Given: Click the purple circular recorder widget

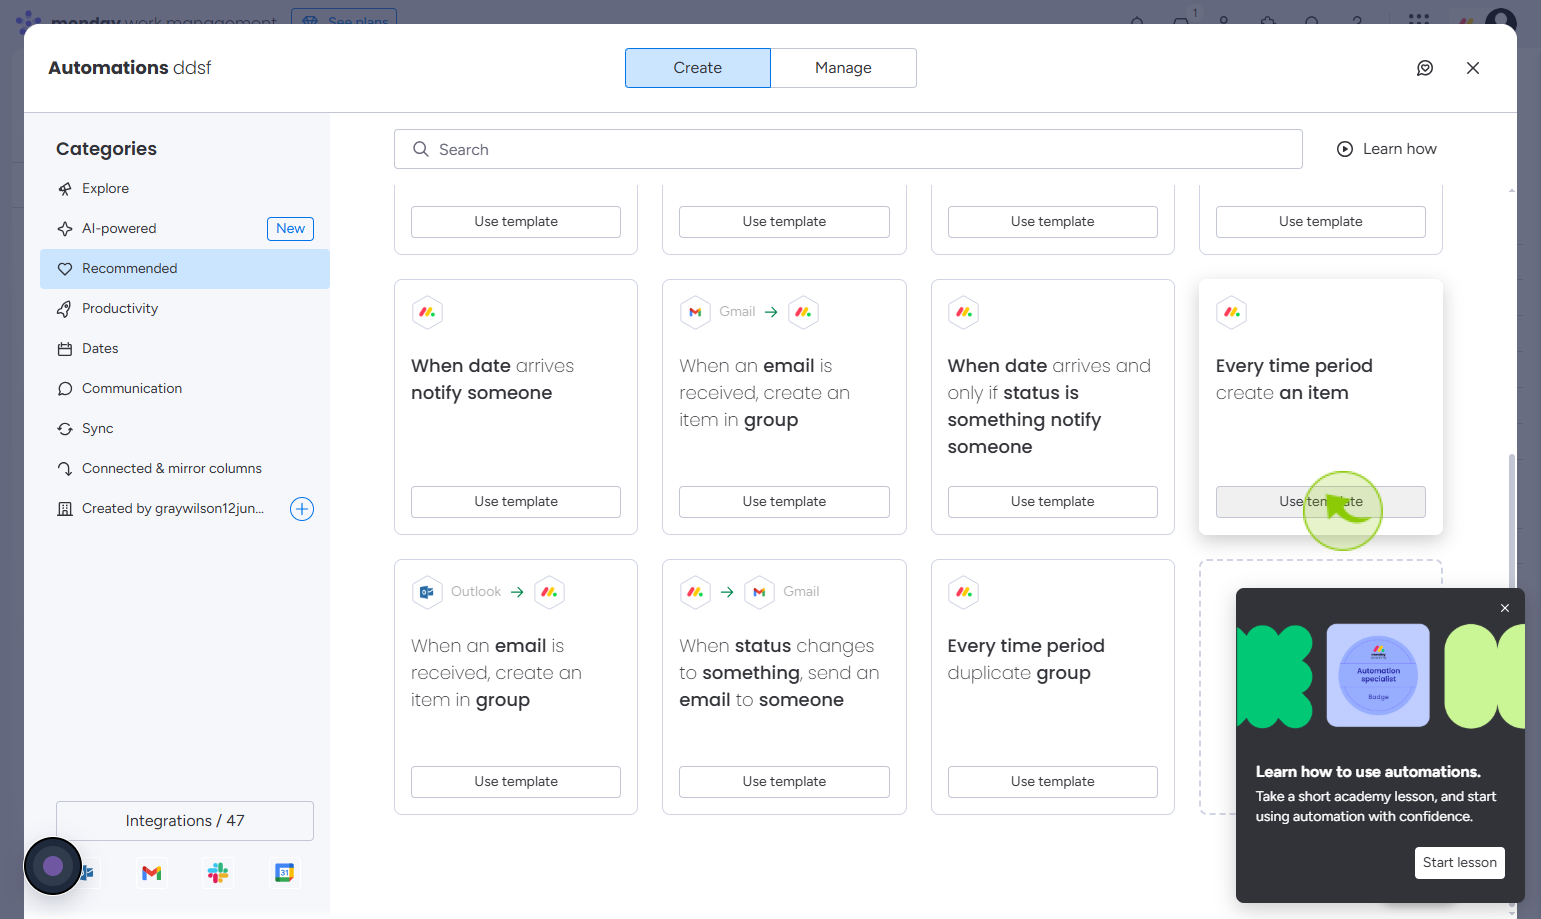Looking at the screenshot, I should (53, 866).
